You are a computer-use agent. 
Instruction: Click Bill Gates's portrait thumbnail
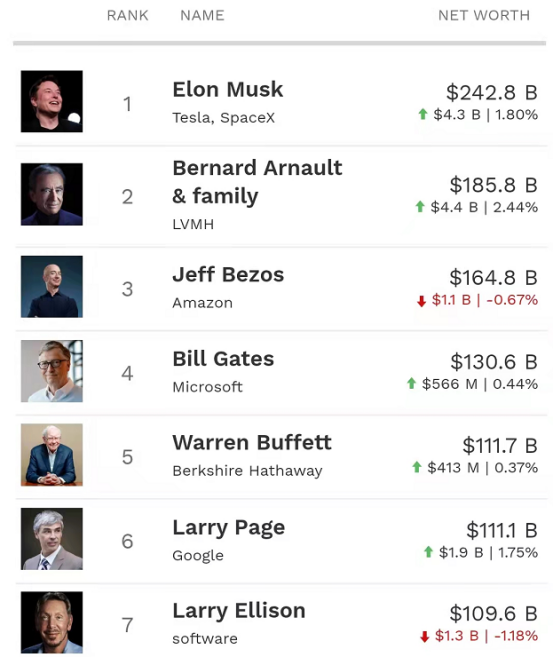(x=52, y=371)
